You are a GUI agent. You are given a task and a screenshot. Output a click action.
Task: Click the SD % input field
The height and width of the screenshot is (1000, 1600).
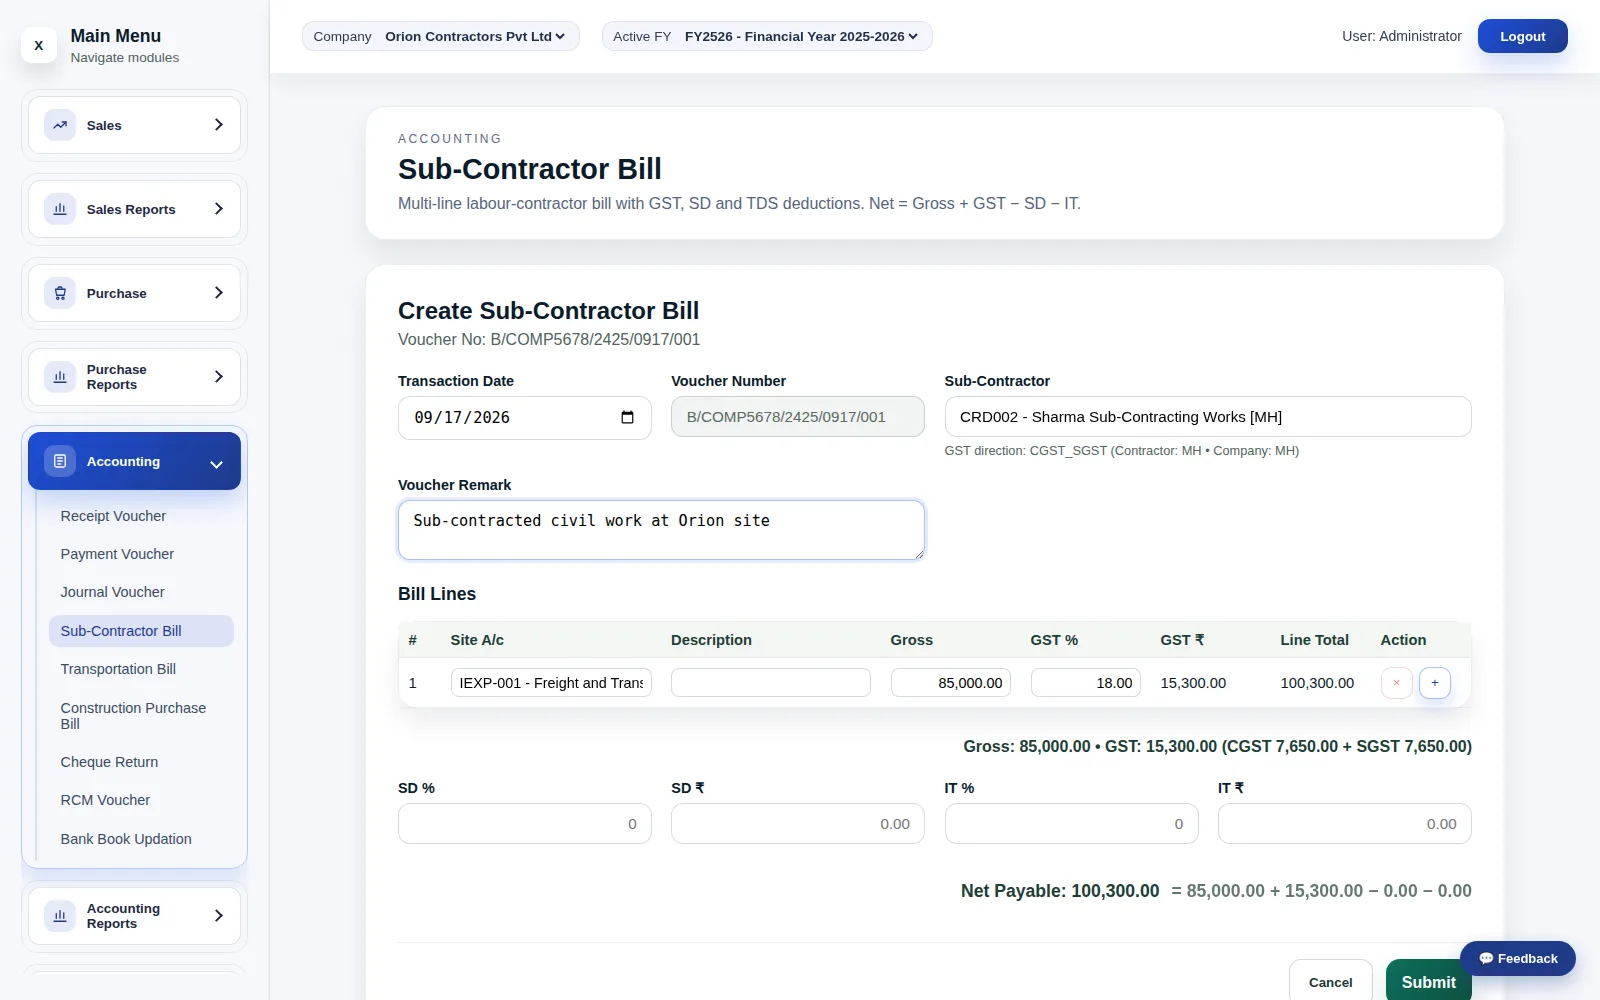[525, 824]
